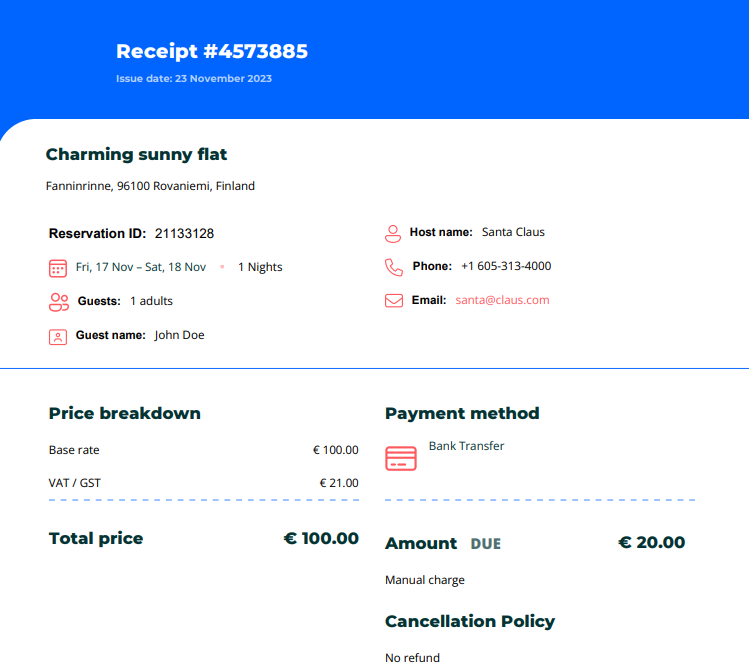The height and width of the screenshot is (669, 749).
Task: Click the guest name person icon
Action: [58, 336]
